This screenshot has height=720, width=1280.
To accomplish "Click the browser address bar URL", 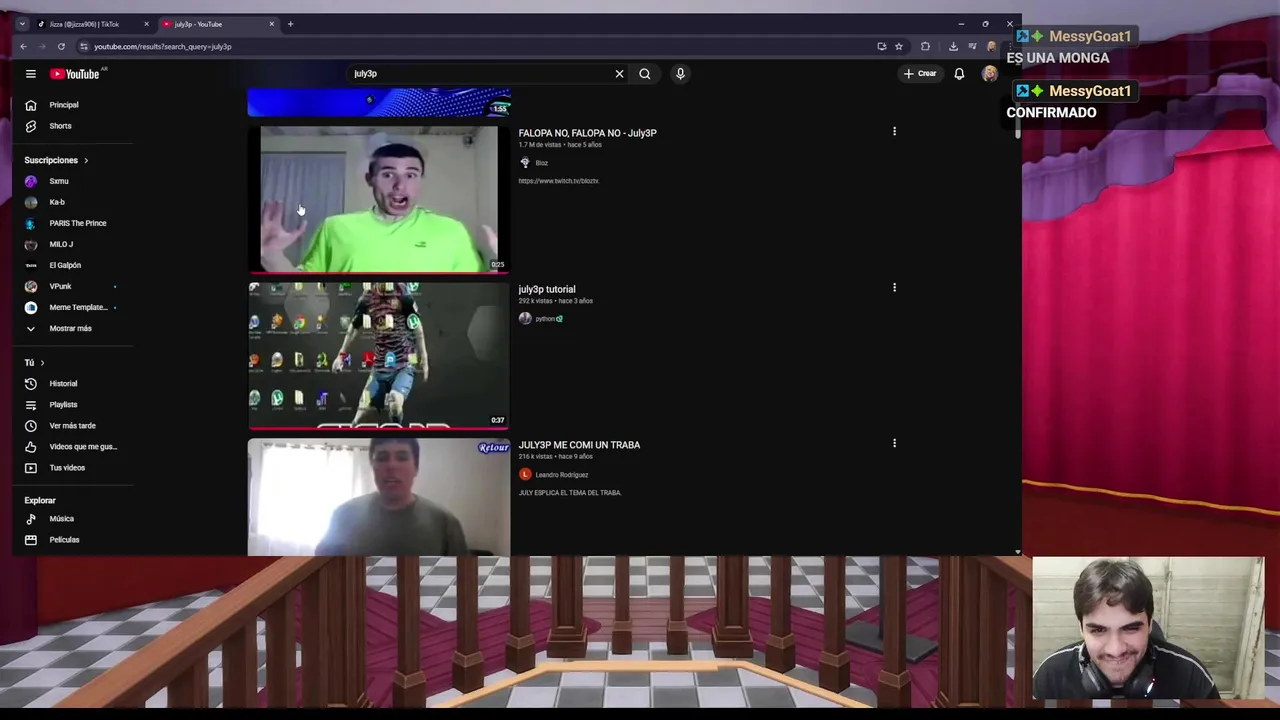I will tap(163, 46).
